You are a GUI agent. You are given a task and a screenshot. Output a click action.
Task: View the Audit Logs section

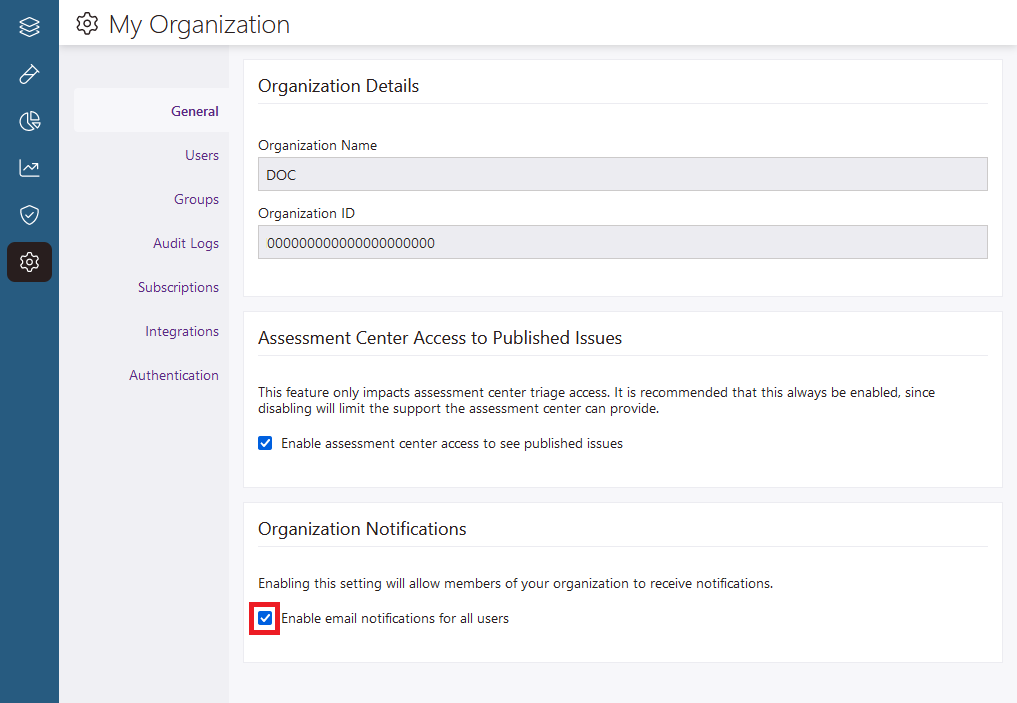(x=186, y=243)
